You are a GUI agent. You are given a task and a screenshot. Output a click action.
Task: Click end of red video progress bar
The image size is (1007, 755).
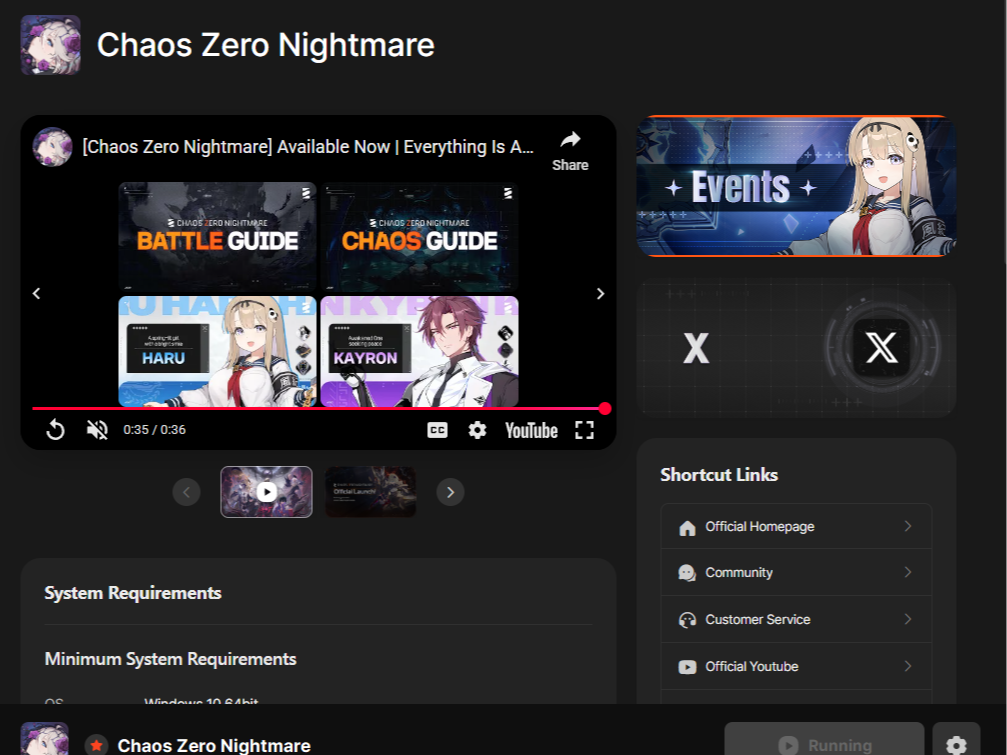(x=604, y=408)
